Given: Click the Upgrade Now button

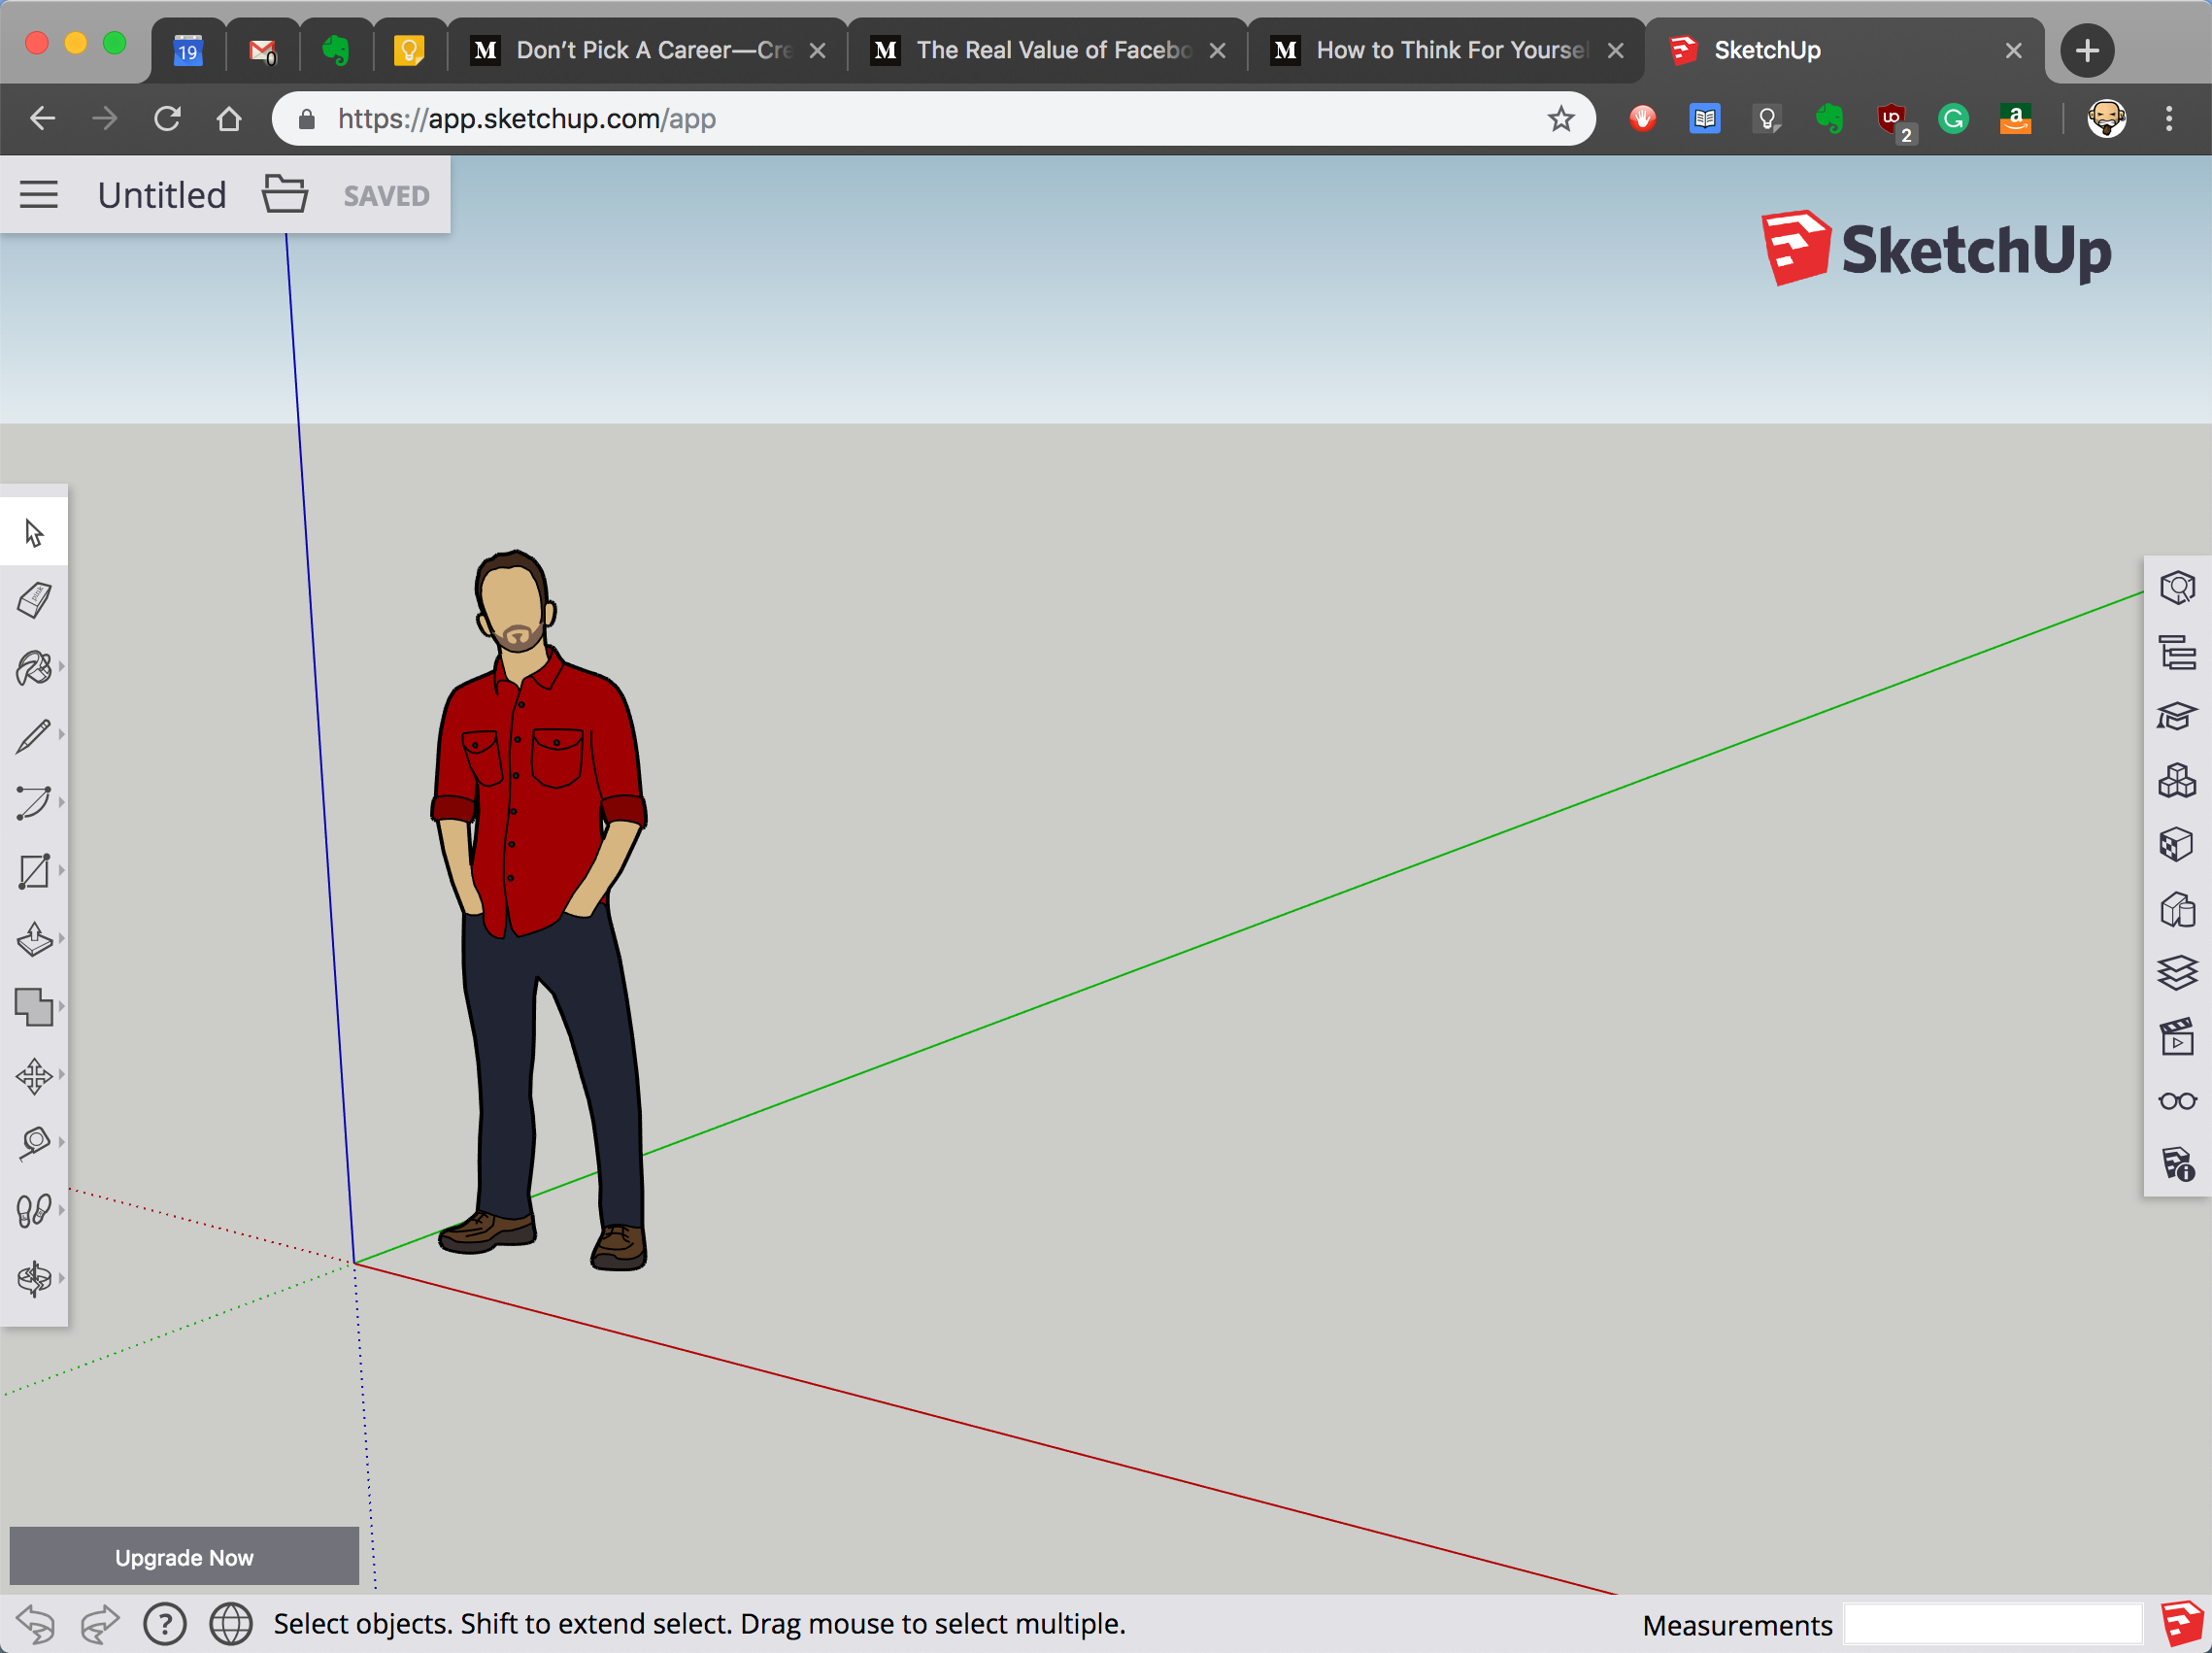Looking at the screenshot, I should tap(184, 1558).
